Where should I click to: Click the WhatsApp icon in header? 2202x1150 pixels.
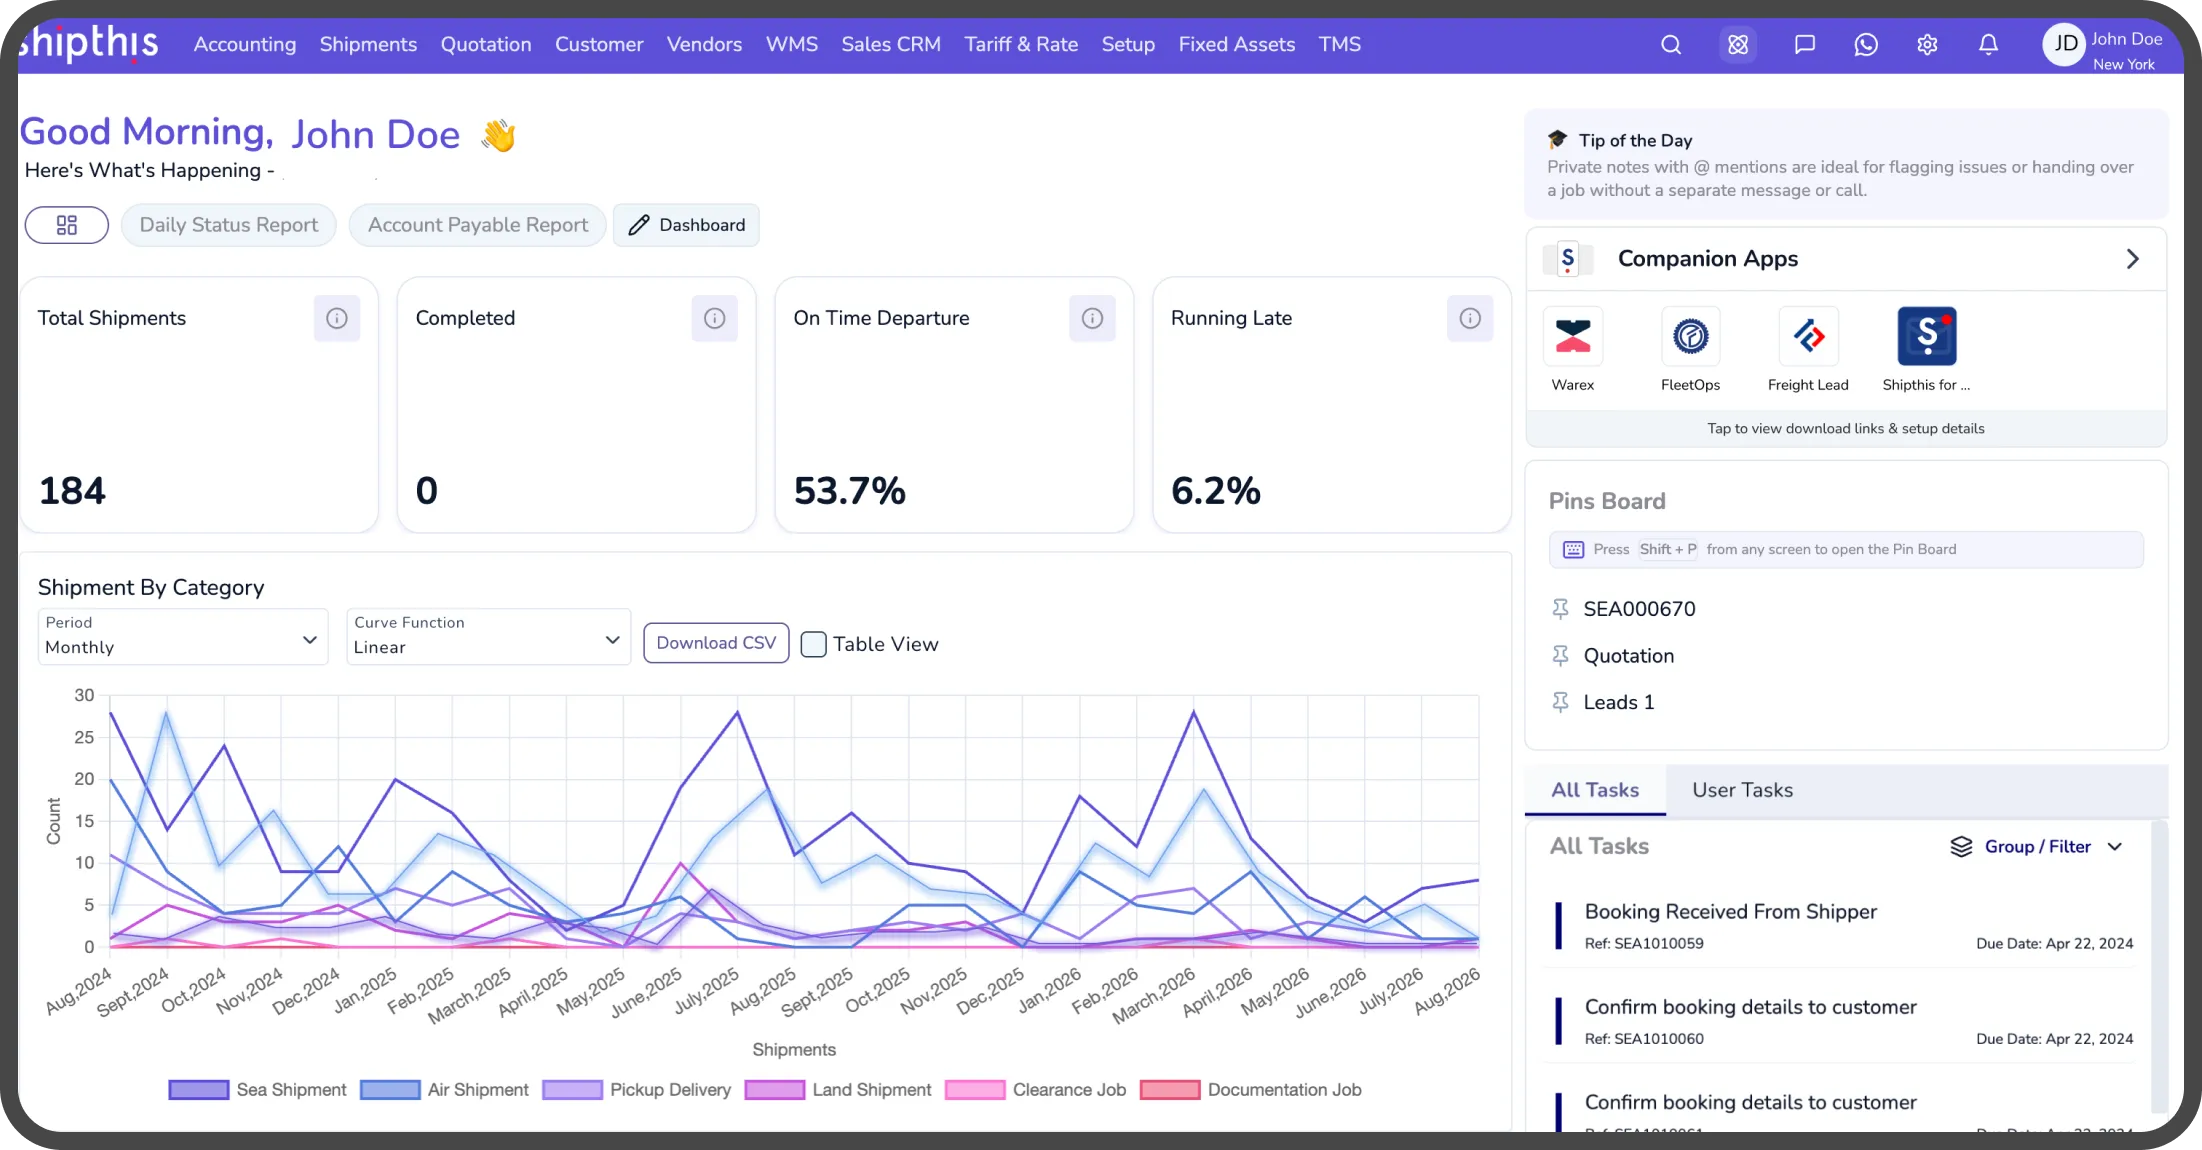1866,45
